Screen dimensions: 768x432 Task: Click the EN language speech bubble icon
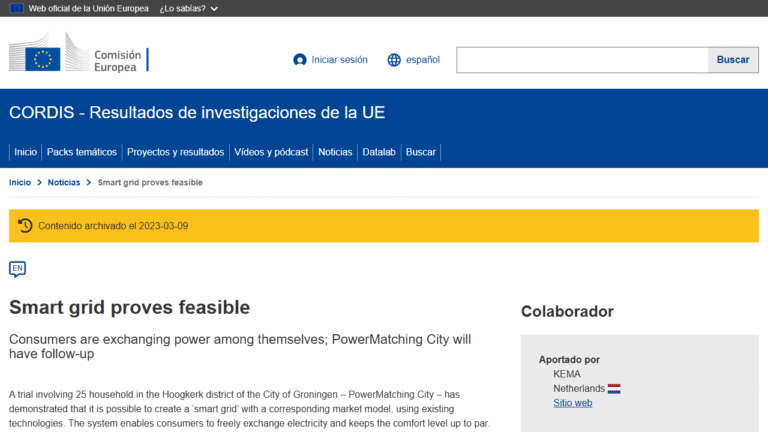point(17,268)
